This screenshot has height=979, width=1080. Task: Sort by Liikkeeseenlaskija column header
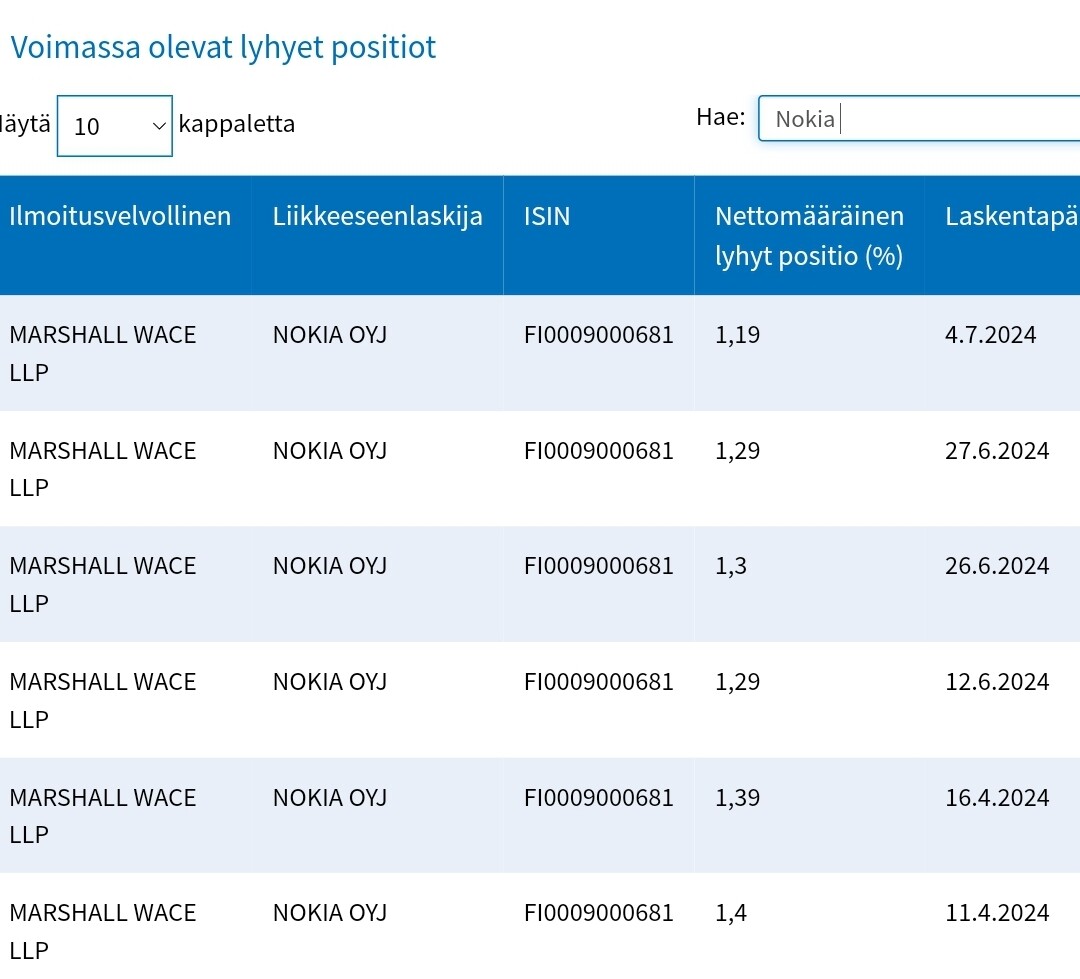pos(377,235)
